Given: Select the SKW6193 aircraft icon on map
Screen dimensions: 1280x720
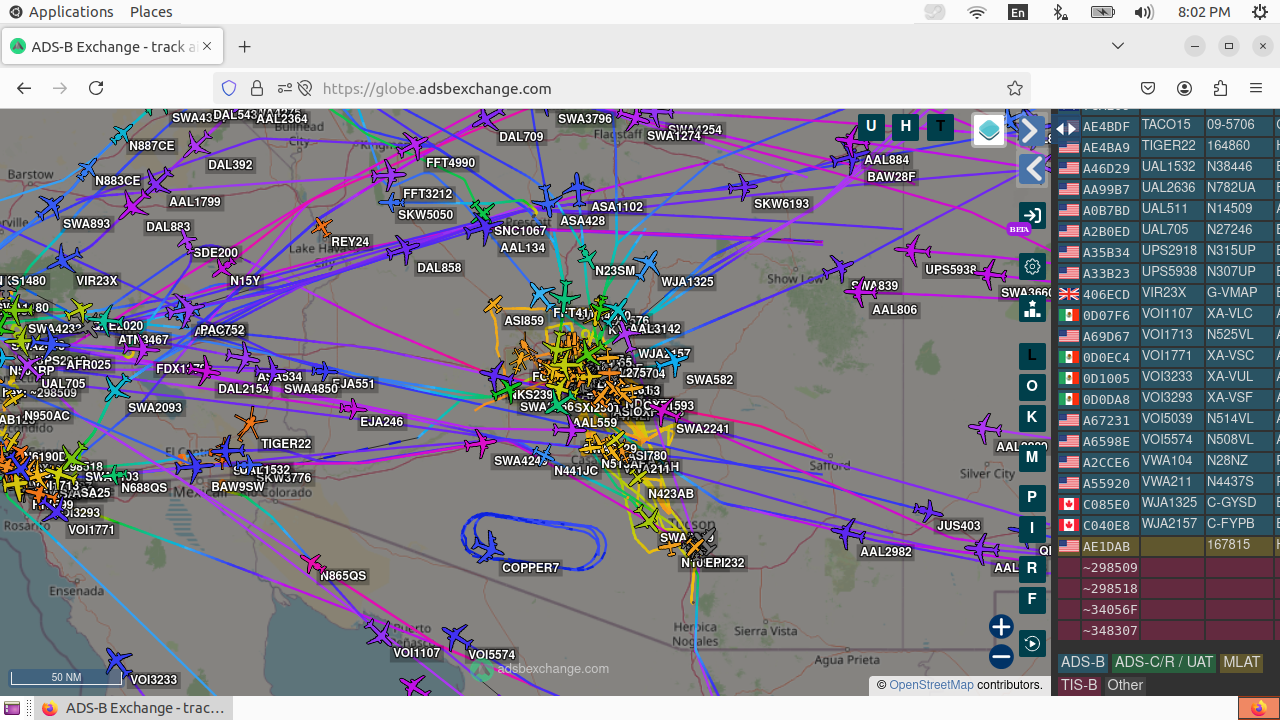Looking at the screenshot, I should tap(742, 187).
